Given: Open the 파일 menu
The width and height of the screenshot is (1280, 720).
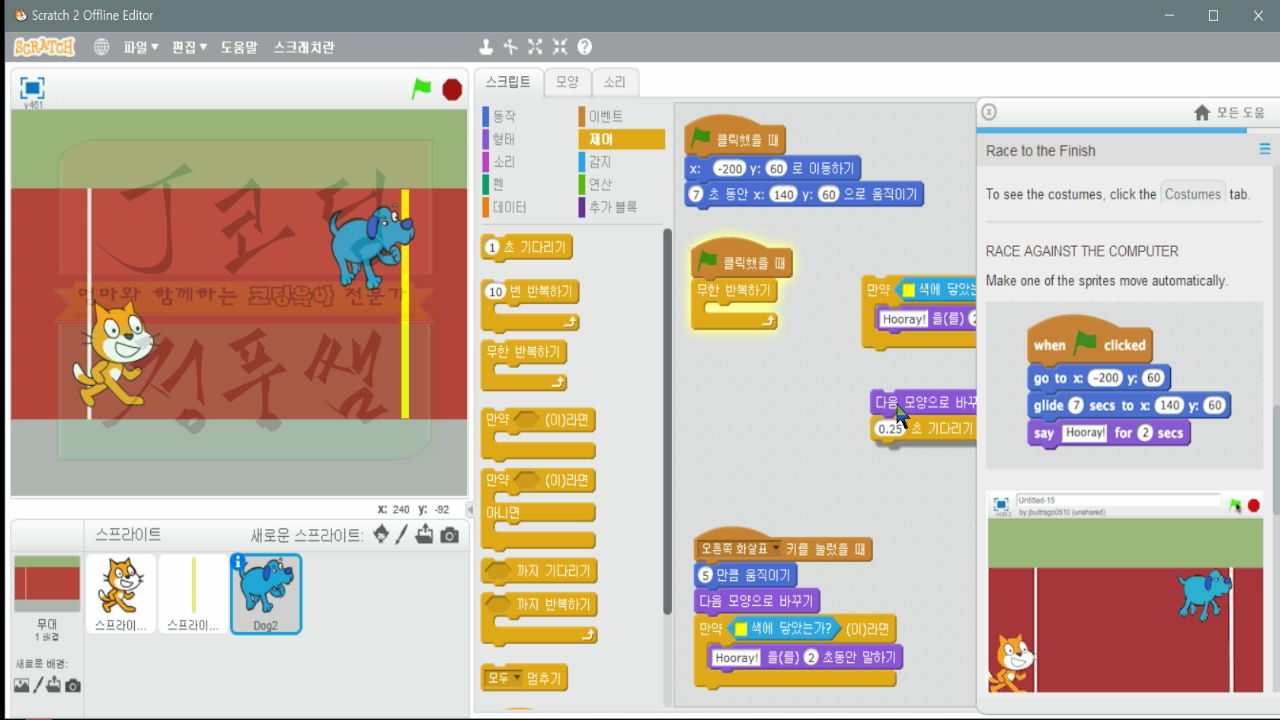Looking at the screenshot, I should point(141,47).
